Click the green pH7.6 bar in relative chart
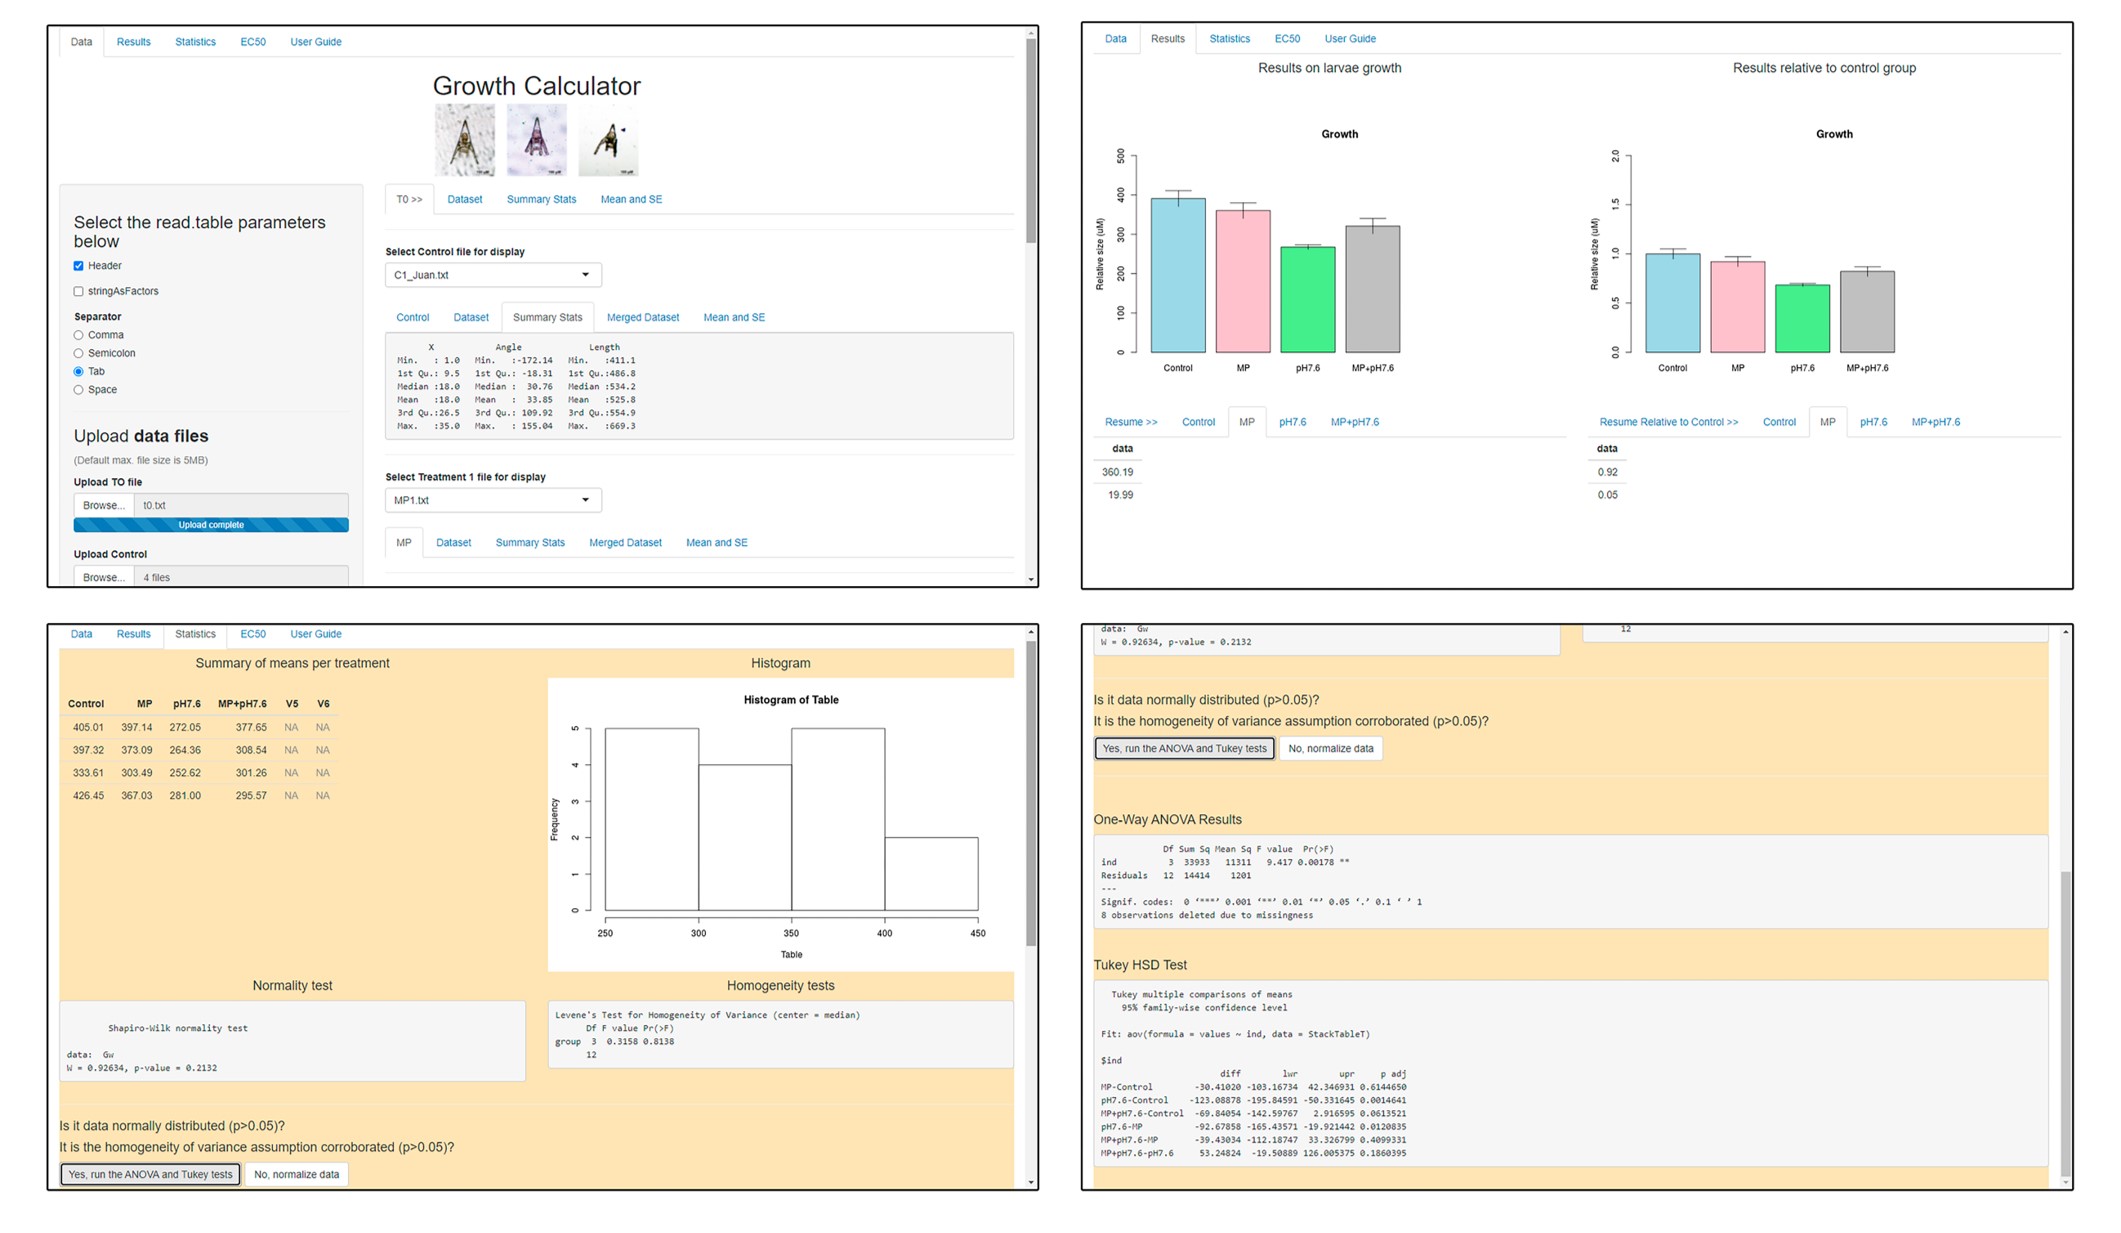The image size is (2121, 1233). click(x=1802, y=318)
